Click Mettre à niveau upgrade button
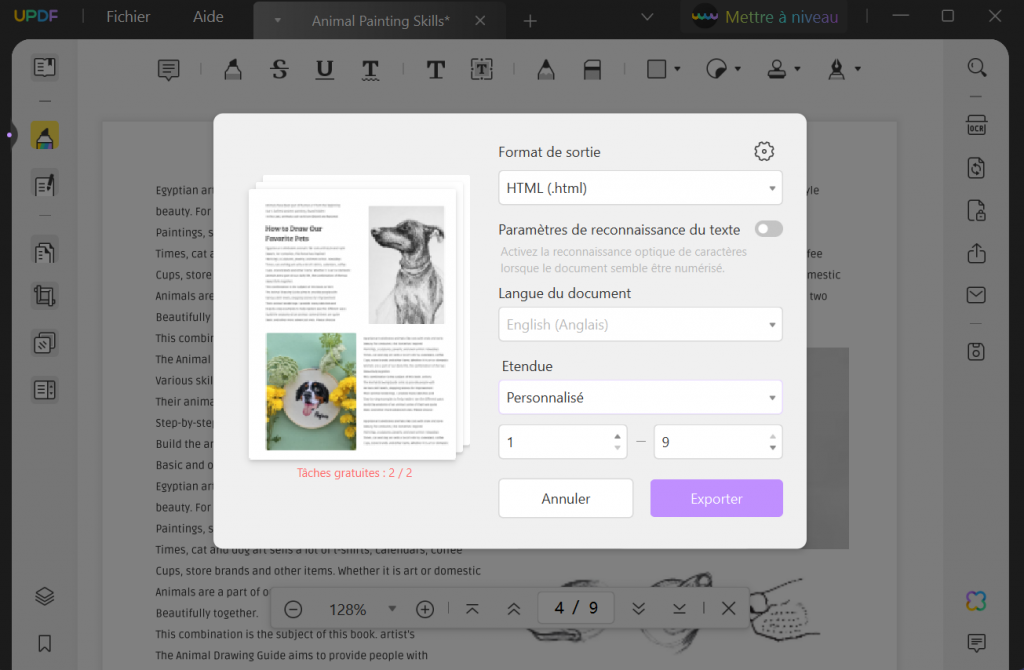 pyautogui.click(x=764, y=17)
